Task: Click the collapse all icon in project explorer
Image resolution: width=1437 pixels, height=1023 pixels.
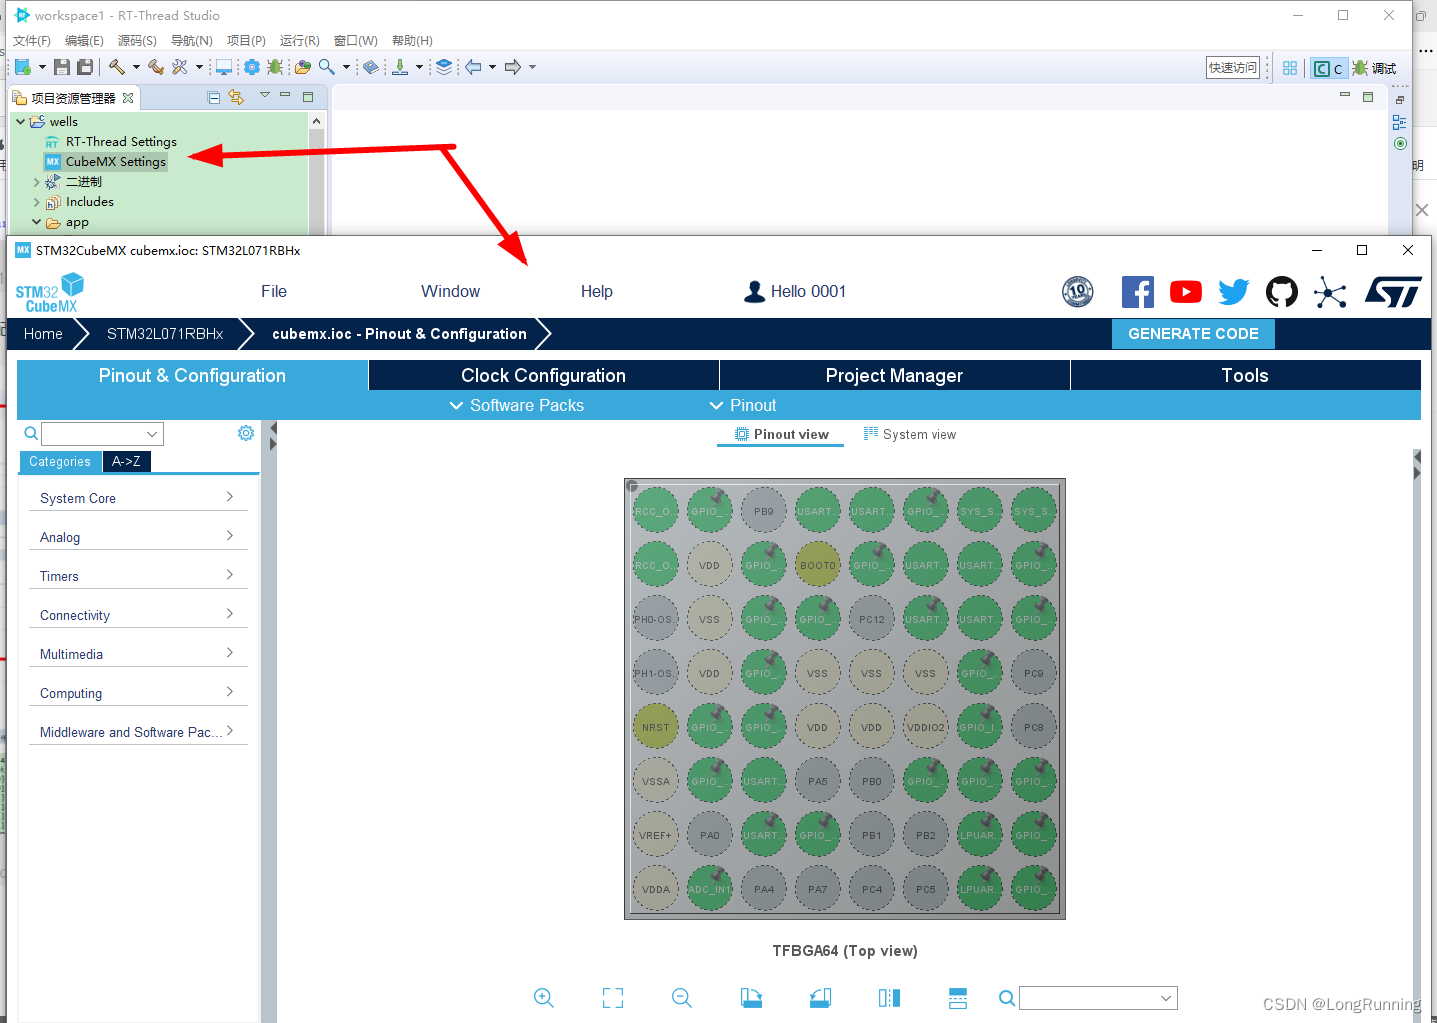Action: [213, 97]
